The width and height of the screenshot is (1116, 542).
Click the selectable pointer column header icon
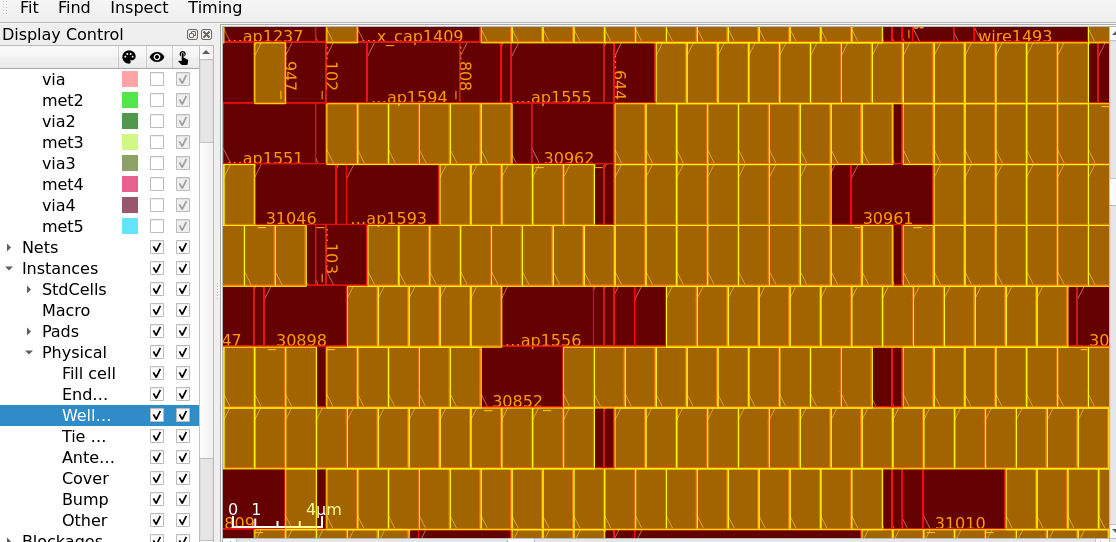pos(183,58)
